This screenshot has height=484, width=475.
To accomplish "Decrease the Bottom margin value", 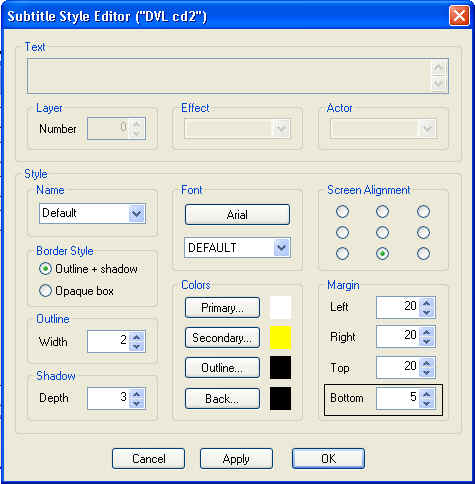I will (427, 403).
